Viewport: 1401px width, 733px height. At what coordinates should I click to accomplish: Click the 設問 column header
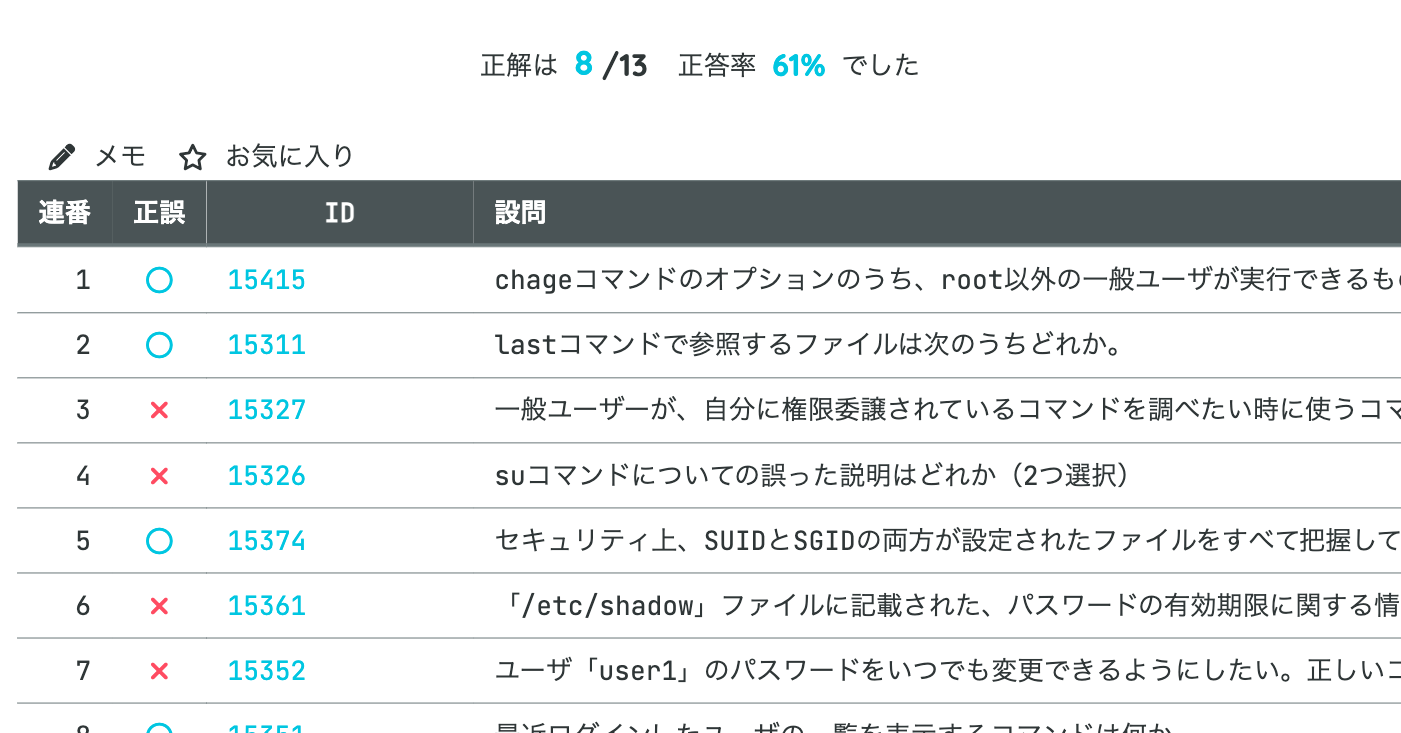click(x=520, y=213)
